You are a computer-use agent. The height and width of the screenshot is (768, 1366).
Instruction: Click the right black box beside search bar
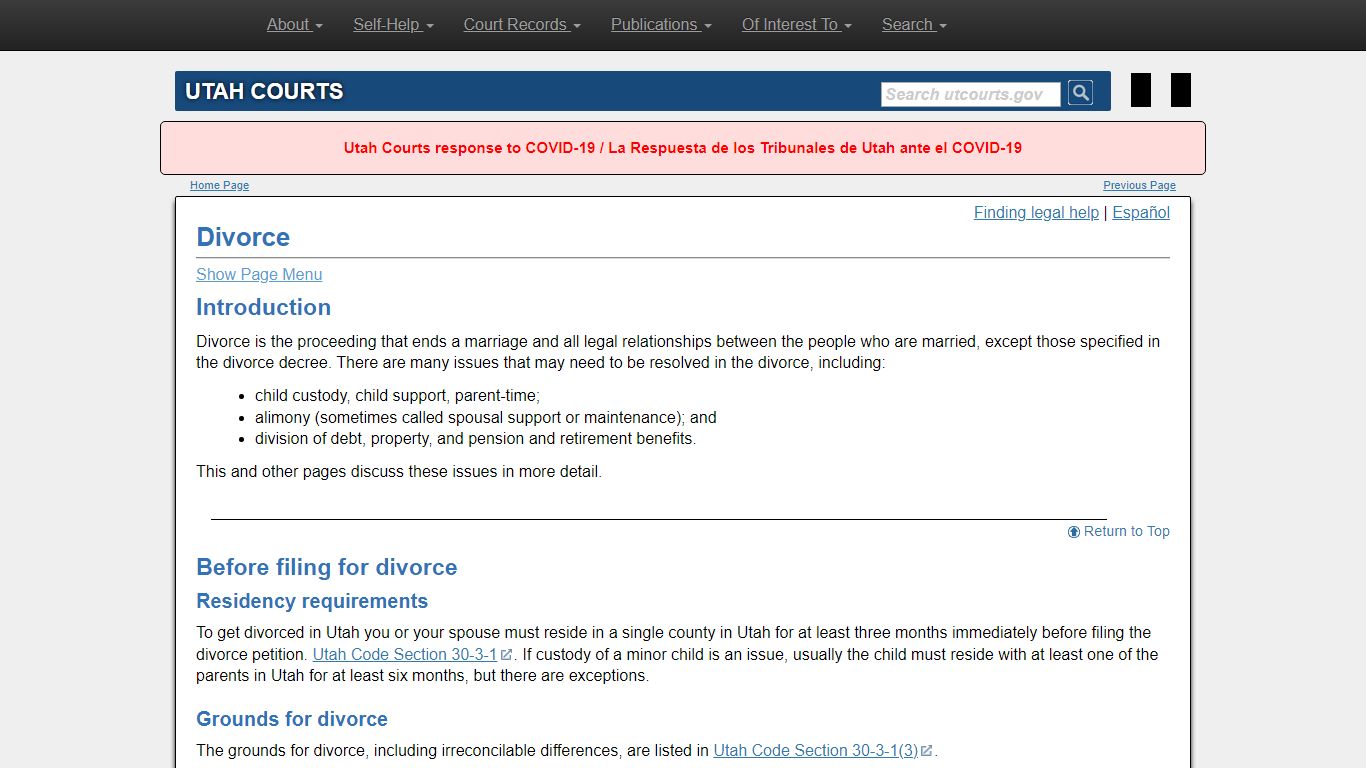[x=1181, y=90]
